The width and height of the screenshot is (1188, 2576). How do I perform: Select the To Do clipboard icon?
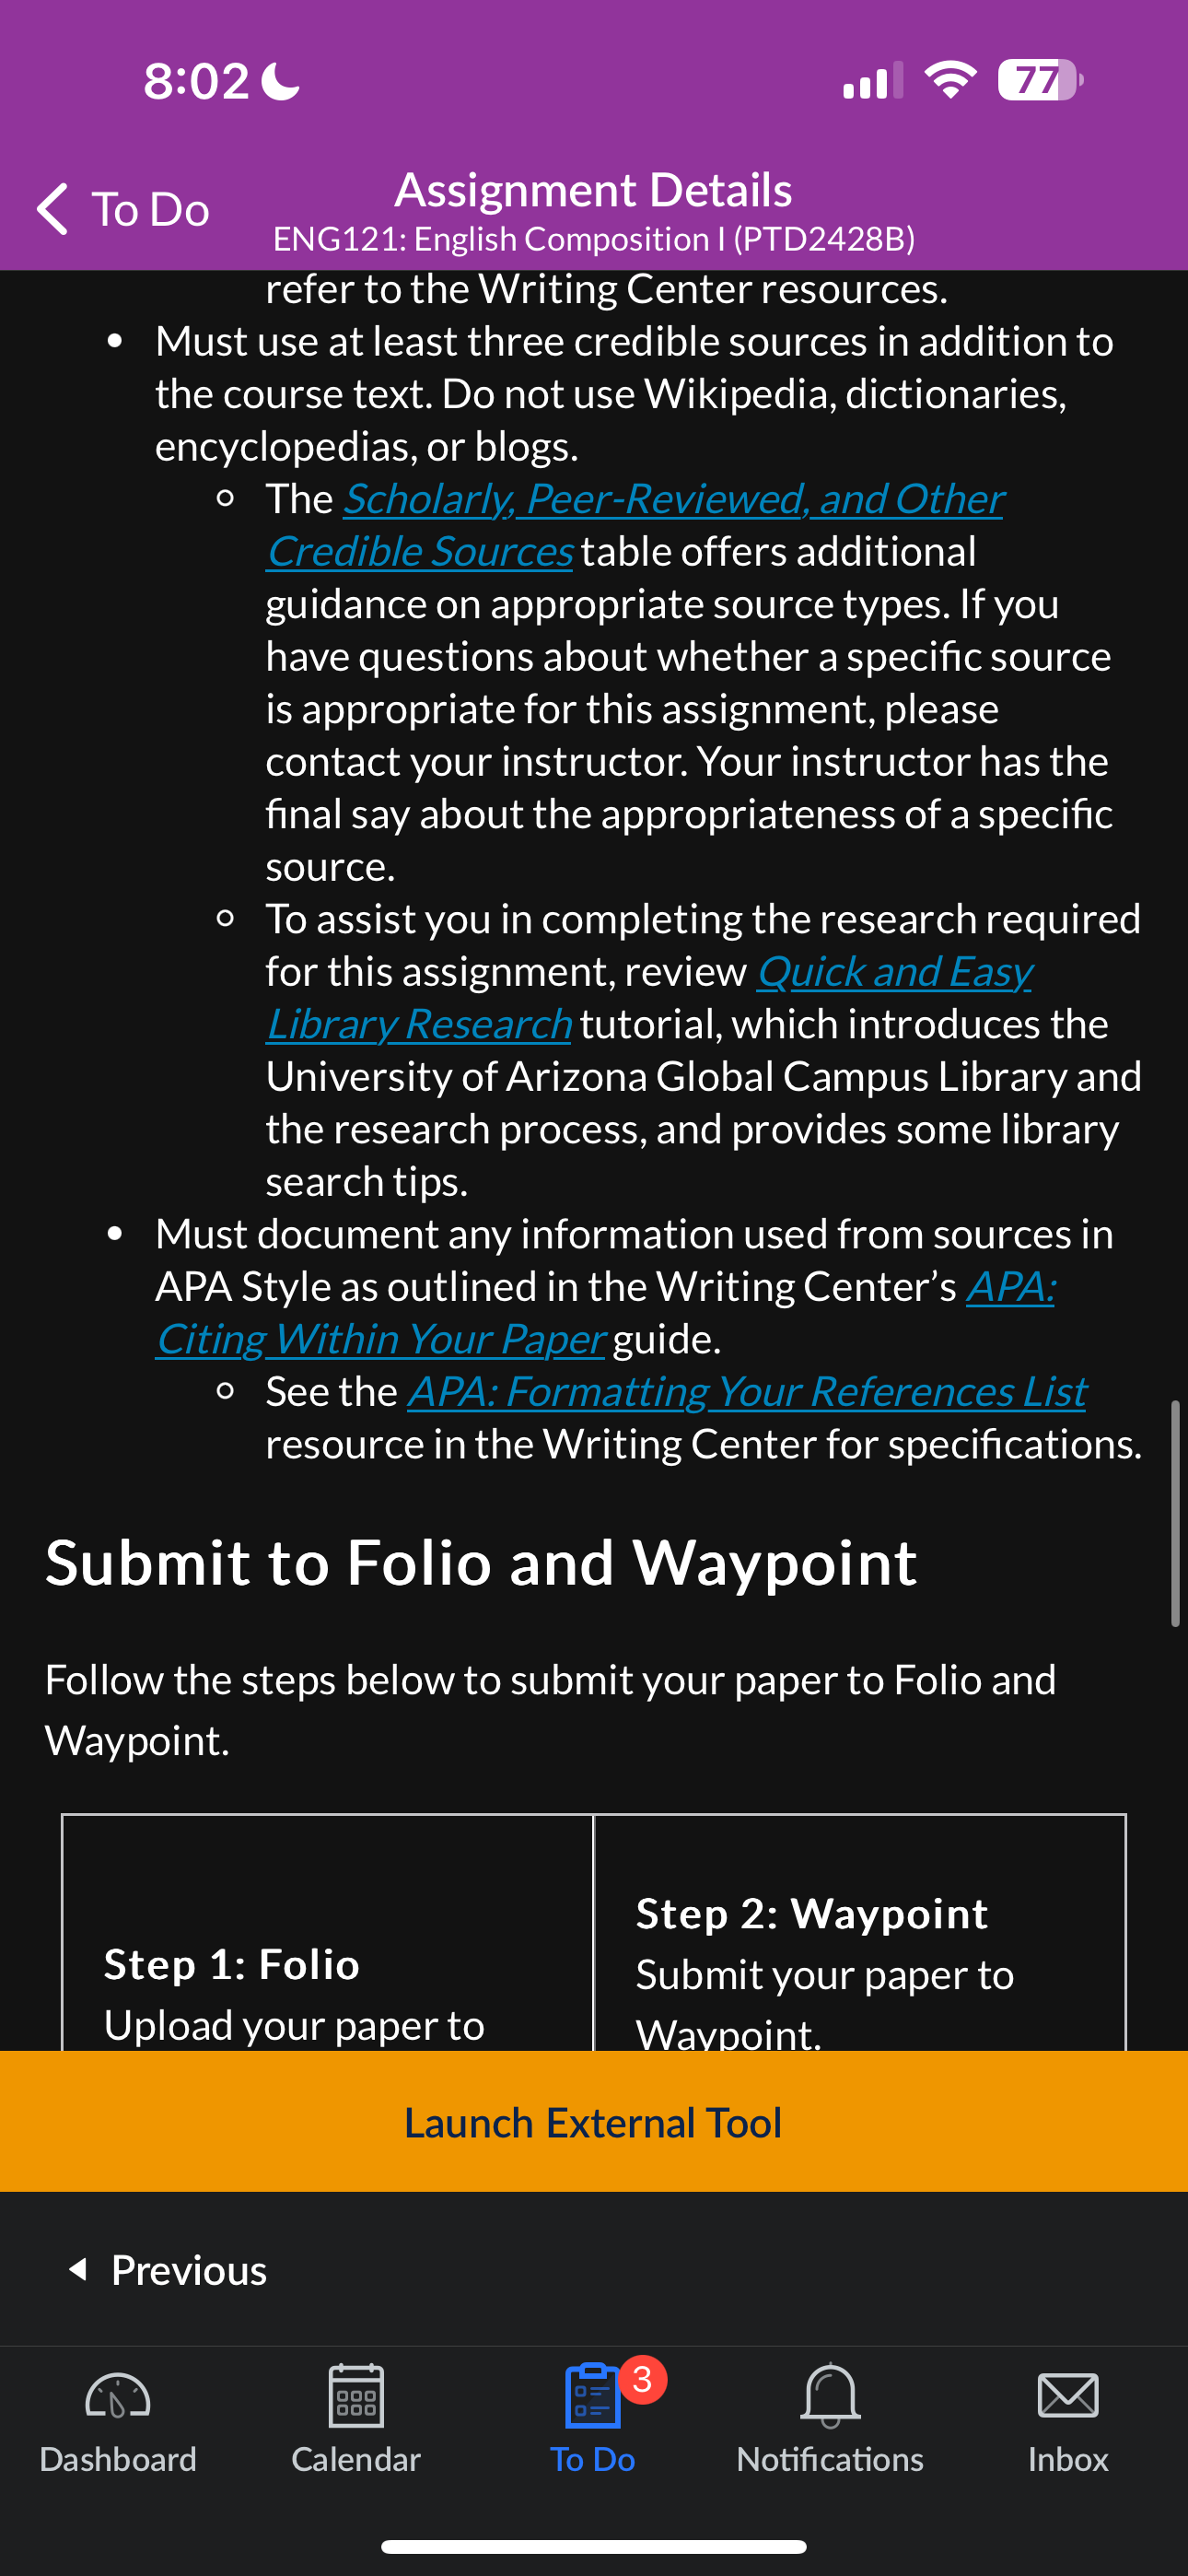(x=593, y=2395)
